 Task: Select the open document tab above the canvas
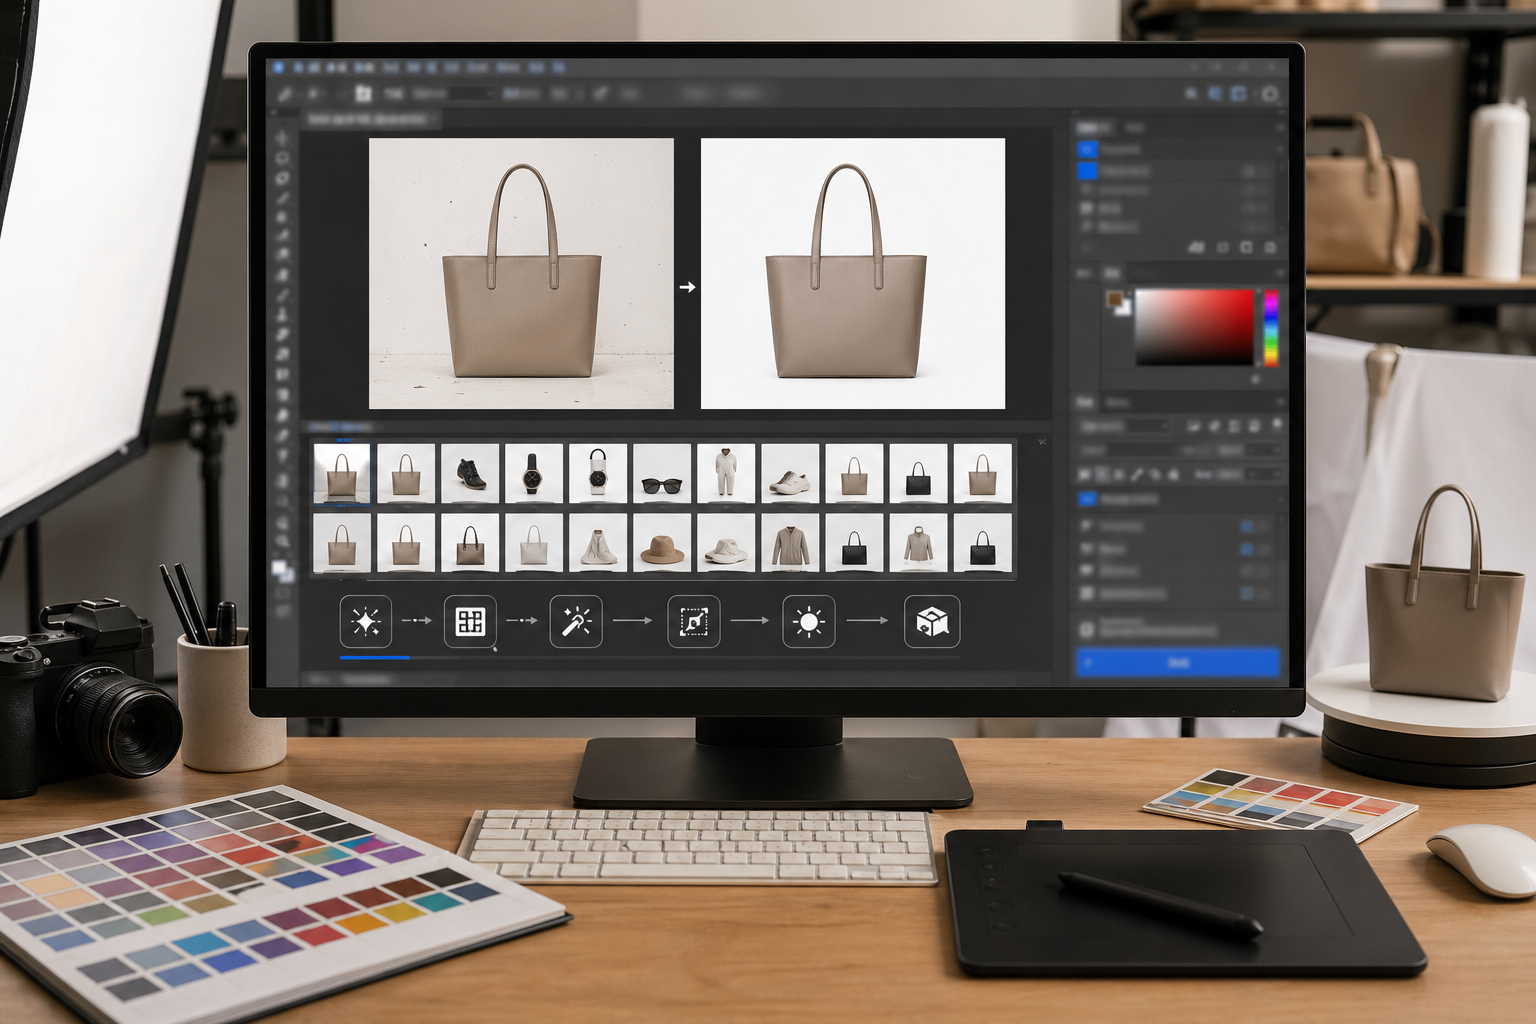368,119
